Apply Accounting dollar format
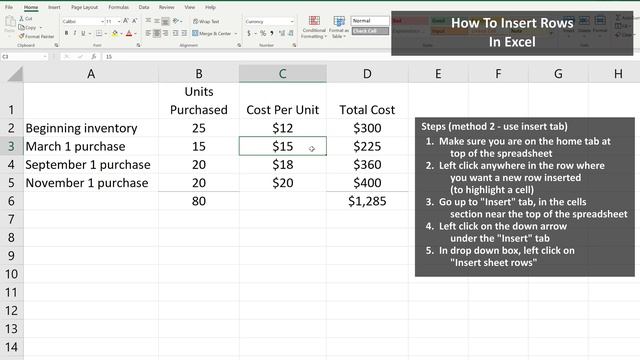 249,33
